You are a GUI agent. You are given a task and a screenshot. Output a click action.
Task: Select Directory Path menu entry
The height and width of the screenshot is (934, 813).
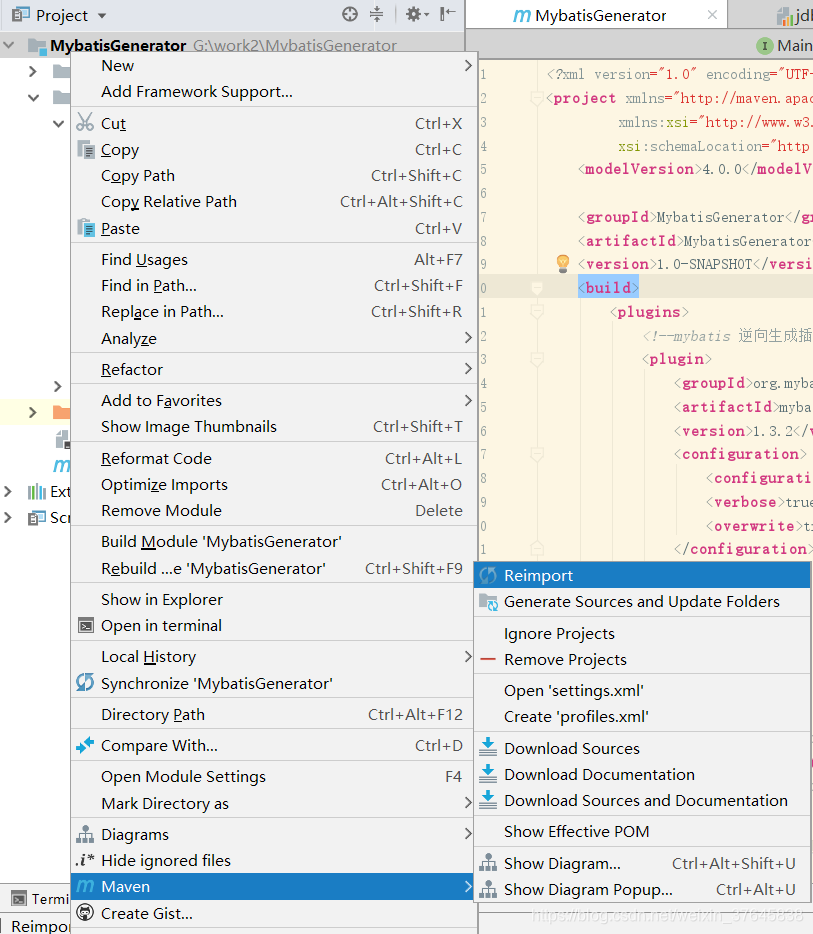pos(274,714)
